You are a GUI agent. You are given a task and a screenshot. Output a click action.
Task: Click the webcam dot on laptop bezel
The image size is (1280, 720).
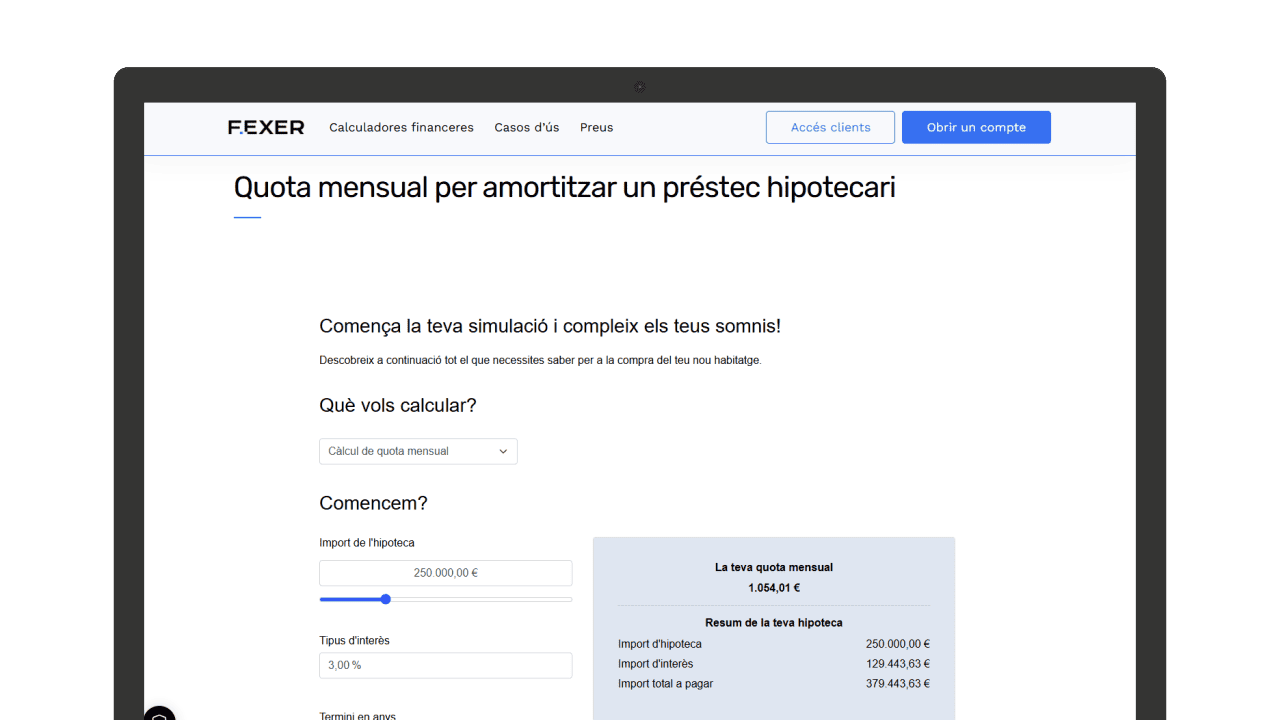coord(640,87)
